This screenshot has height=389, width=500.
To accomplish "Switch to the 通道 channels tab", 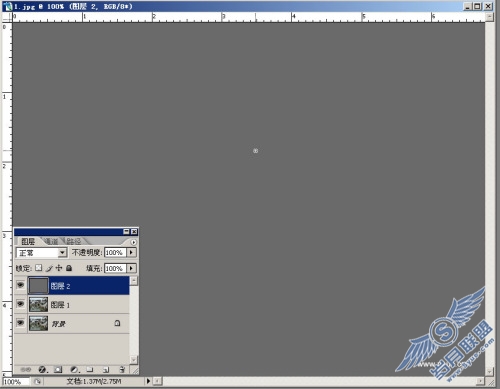I will pos(51,241).
